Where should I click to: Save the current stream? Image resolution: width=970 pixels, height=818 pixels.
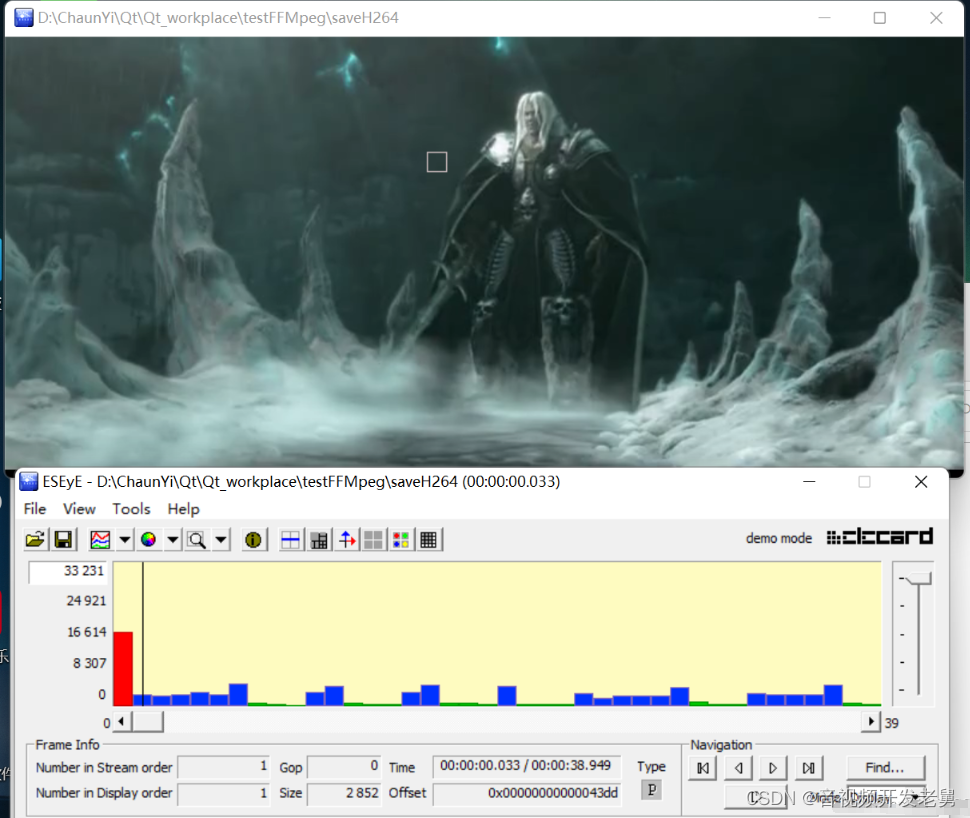point(62,539)
